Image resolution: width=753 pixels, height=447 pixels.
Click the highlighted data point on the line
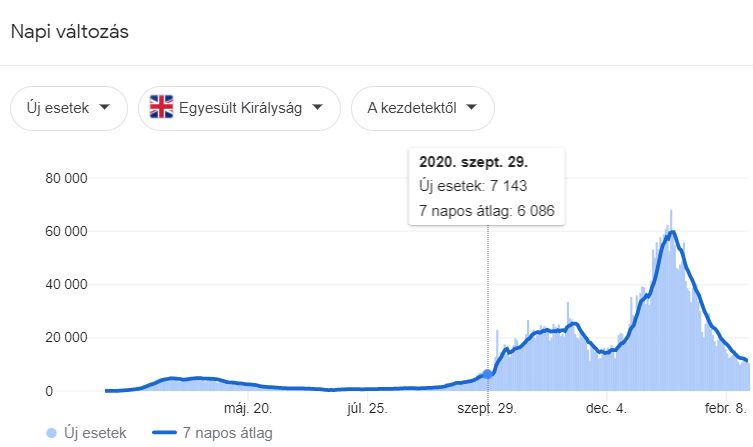coord(488,374)
